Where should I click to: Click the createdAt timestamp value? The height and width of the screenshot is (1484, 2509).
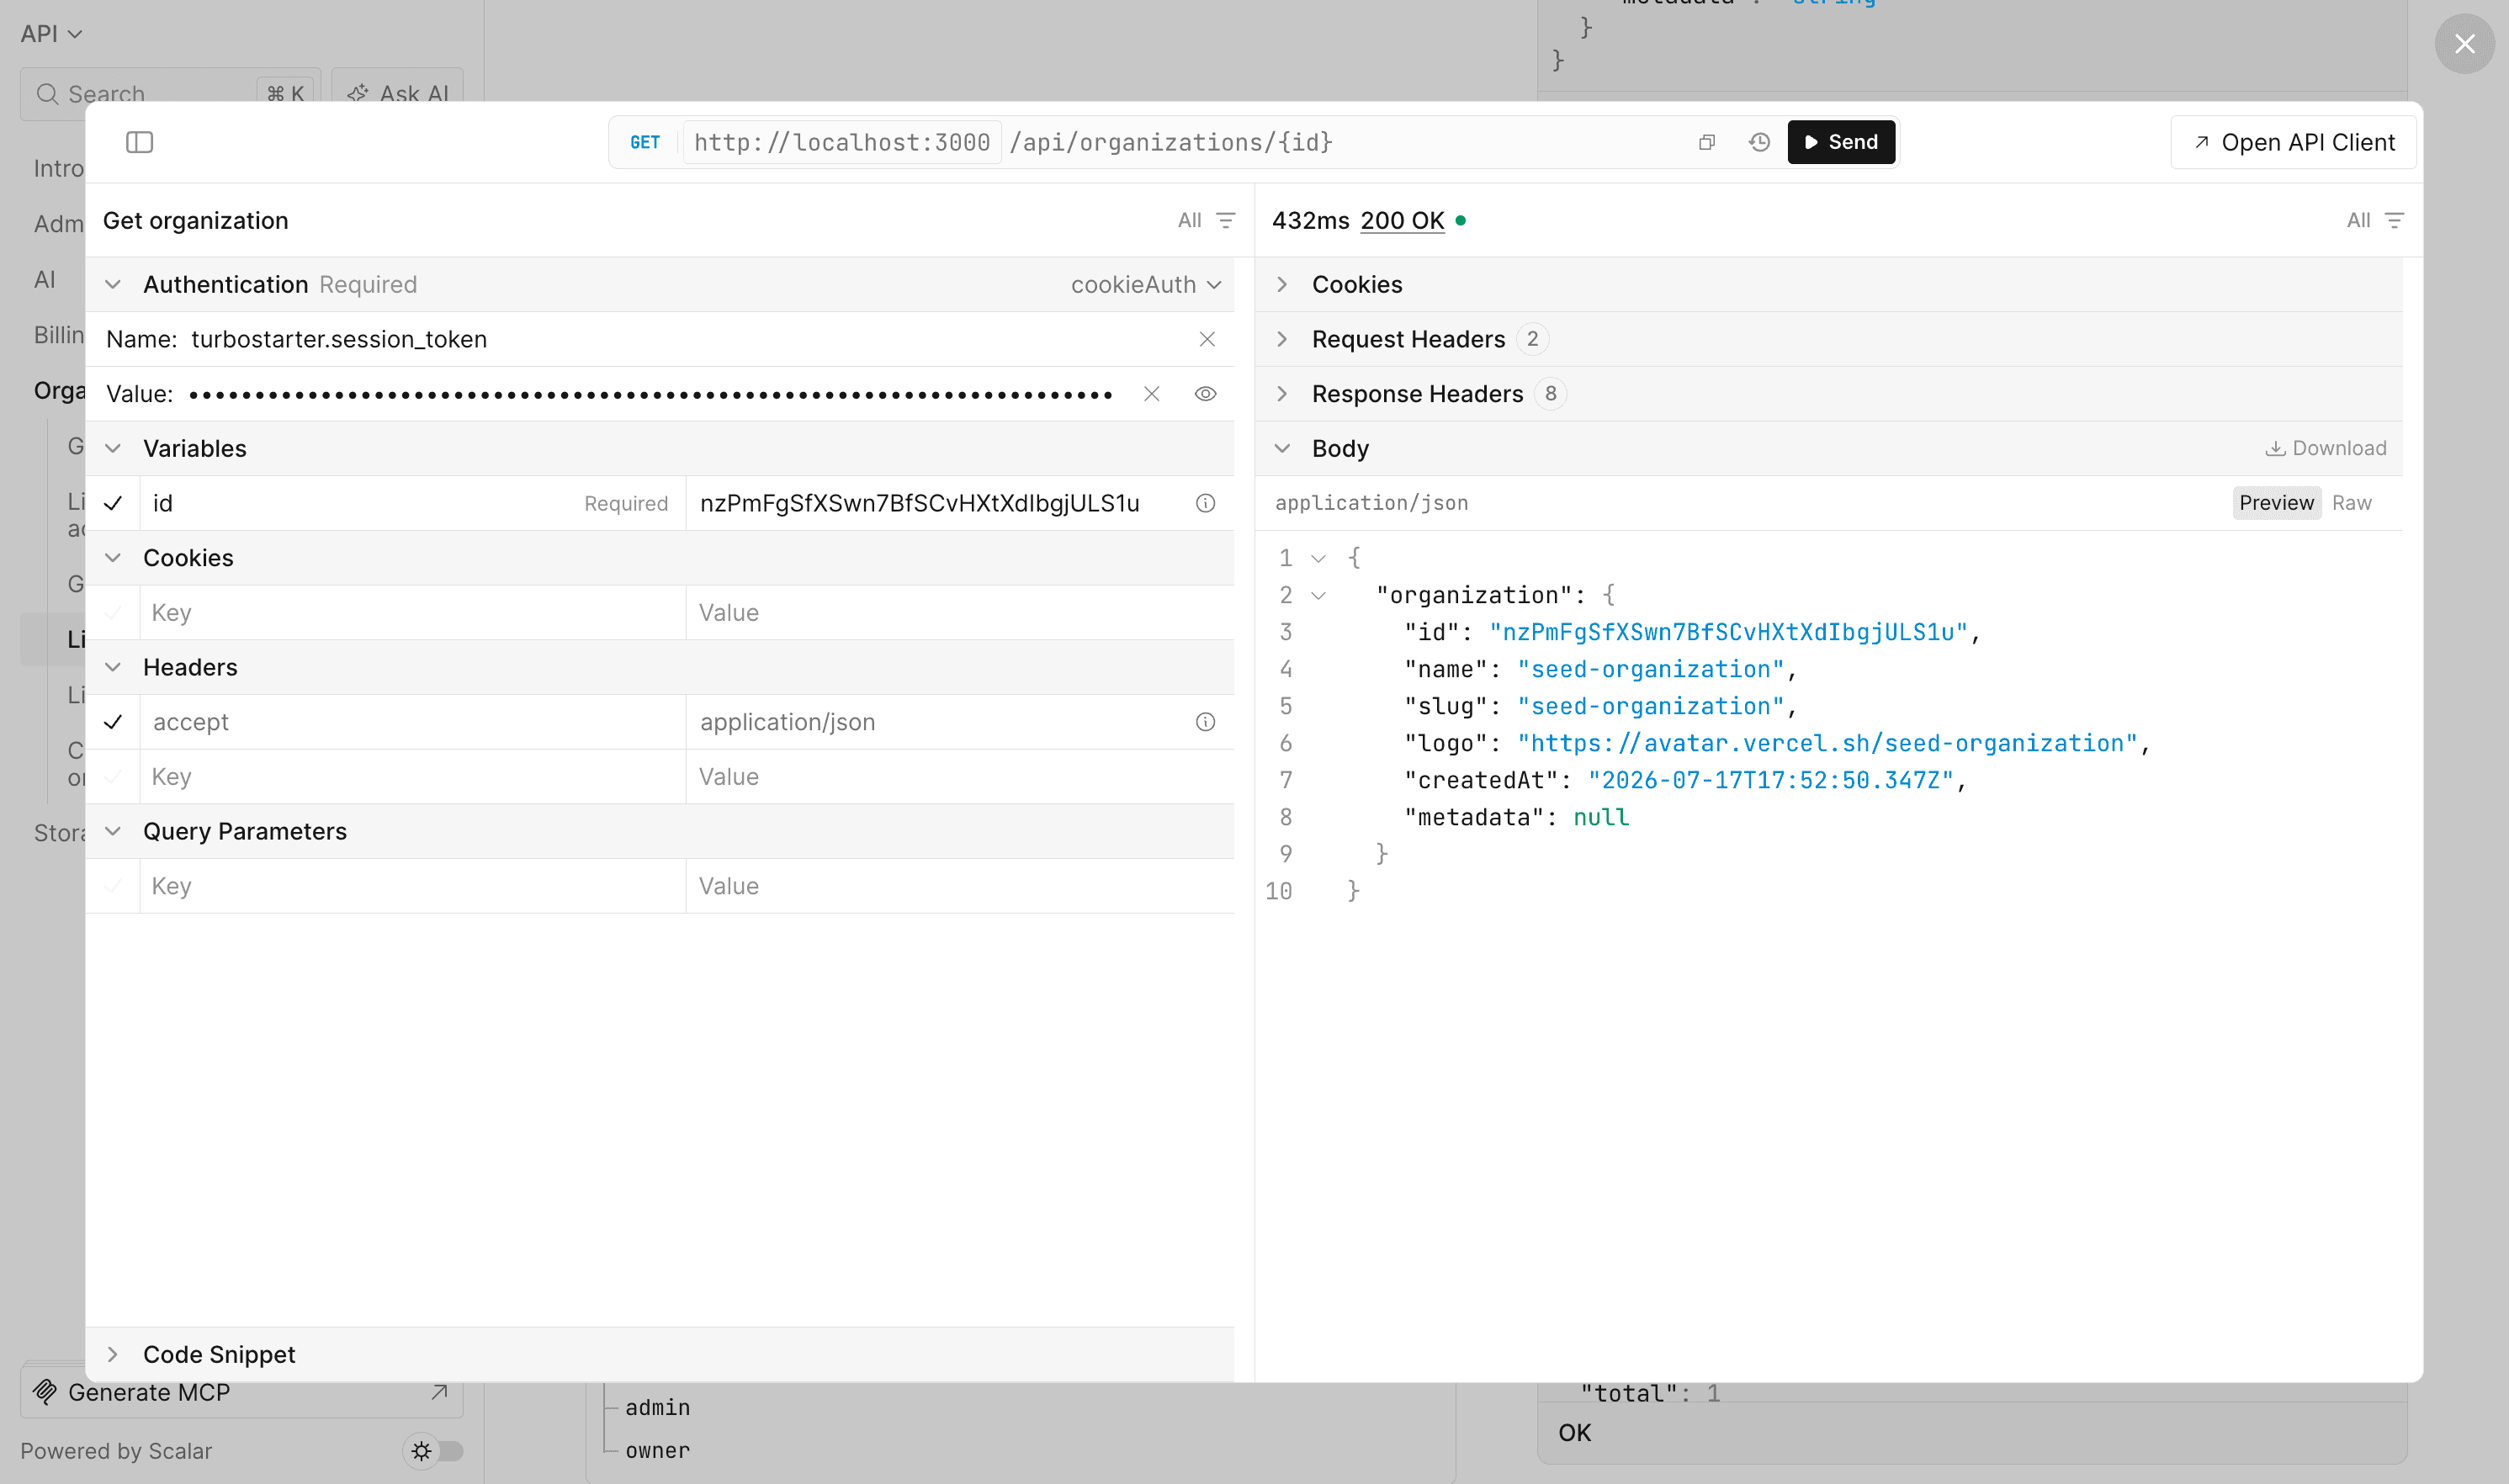[x=1771, y=781]
